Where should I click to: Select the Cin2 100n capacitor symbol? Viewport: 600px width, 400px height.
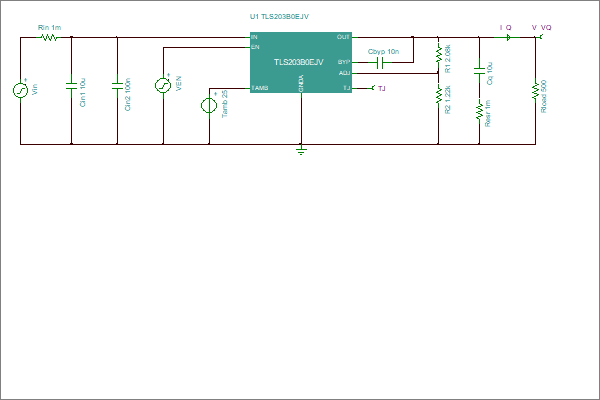coord(117,86)
